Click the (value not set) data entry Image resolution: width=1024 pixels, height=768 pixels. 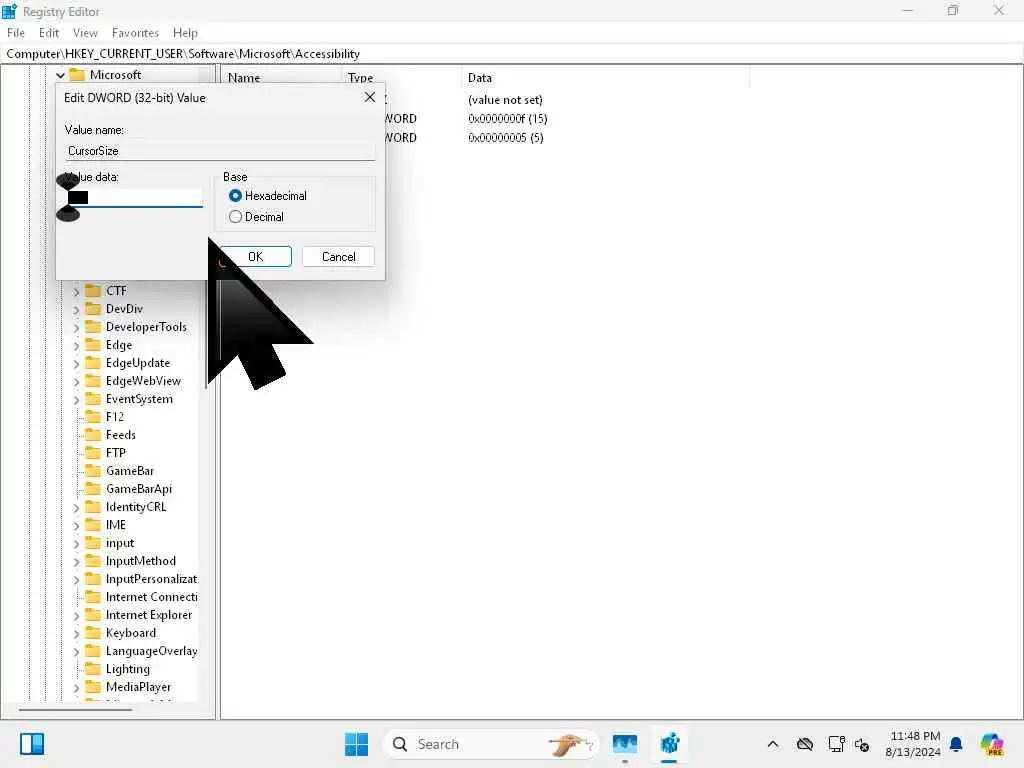(x=505, y=100)
